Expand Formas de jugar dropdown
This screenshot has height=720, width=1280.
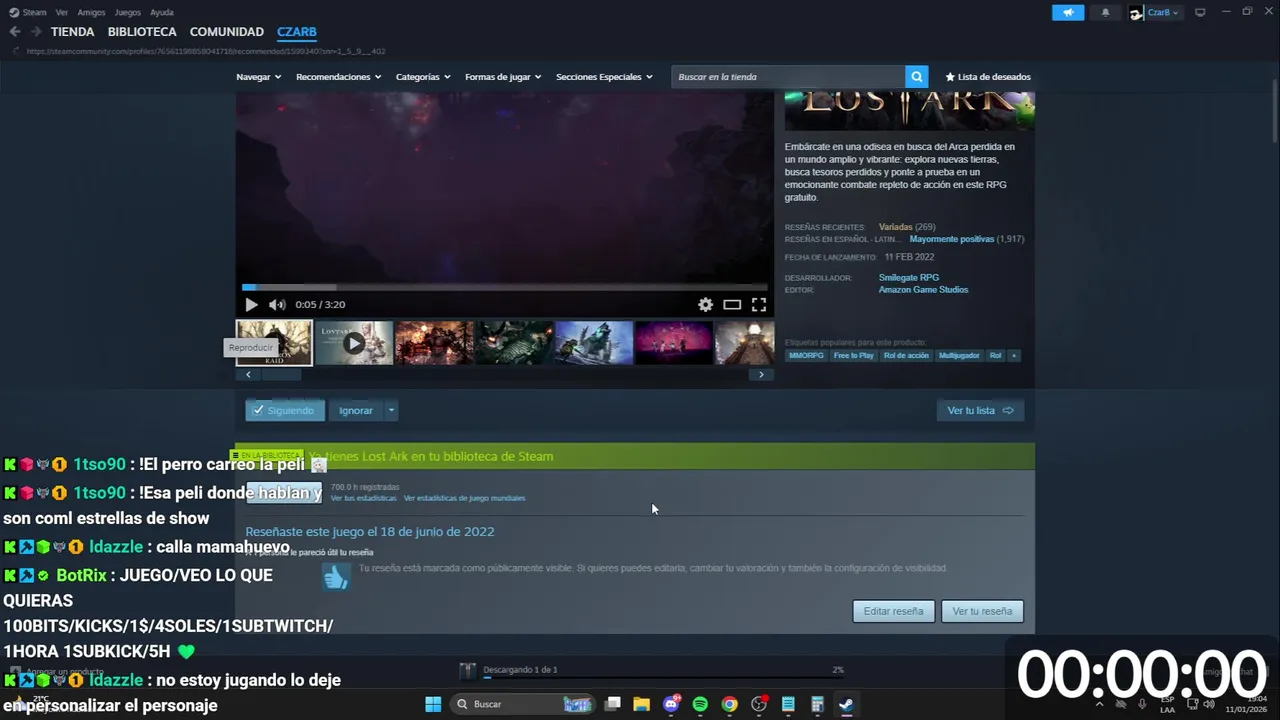click(x=503, y=77)
